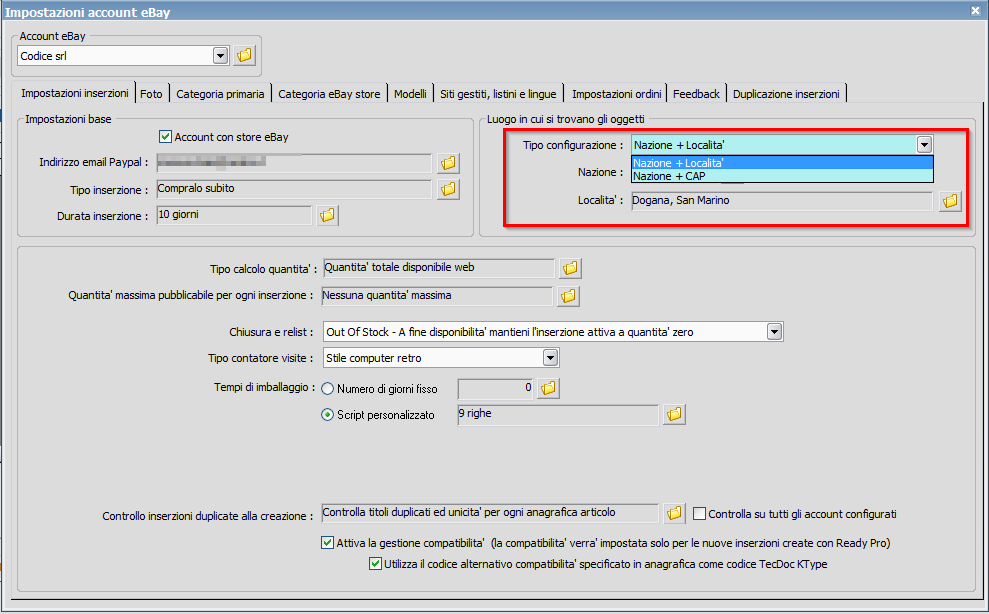Click folder icon beside Tipo calcolo quantita'
This screenshot has width=989, height=614.
[x=570, y=268]
